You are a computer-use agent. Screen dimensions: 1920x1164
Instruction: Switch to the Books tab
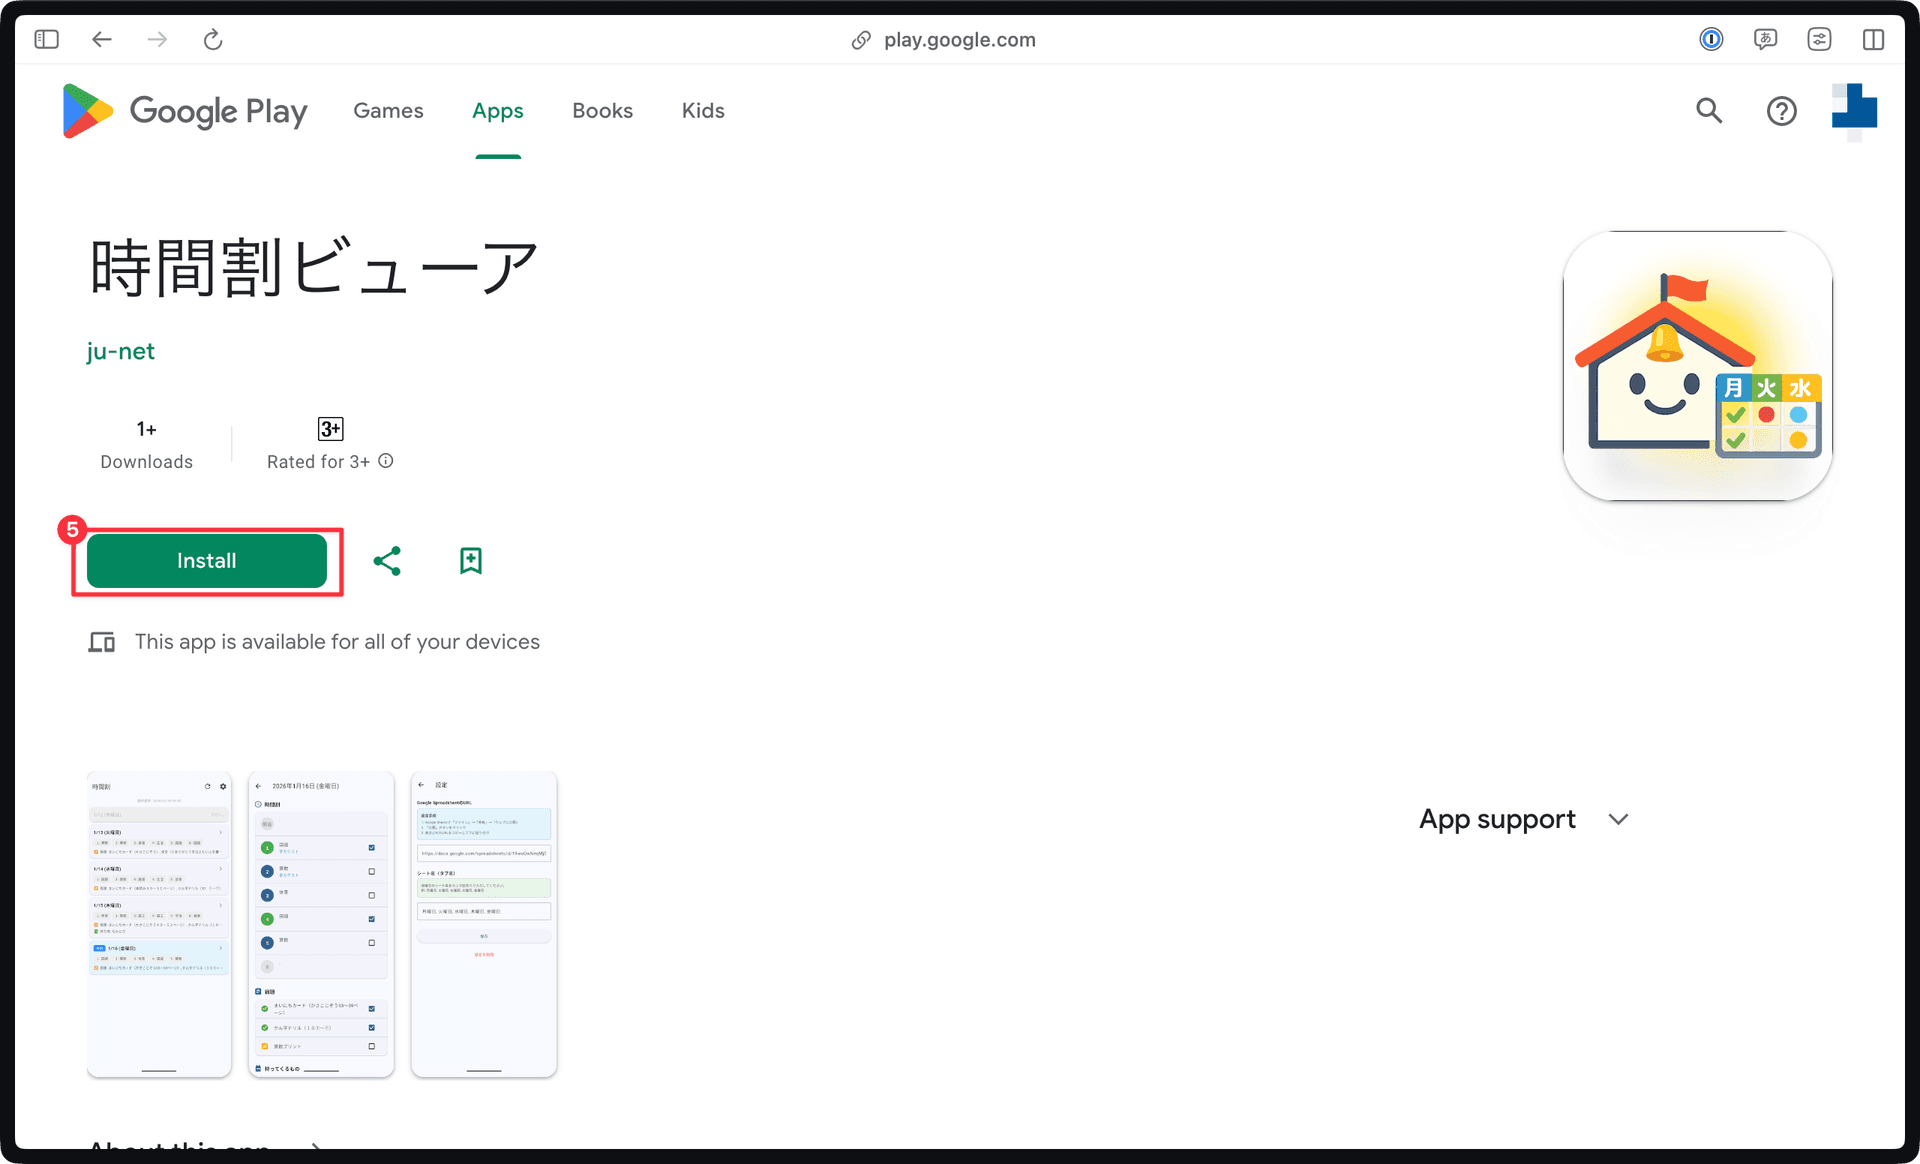(x=602, y=111)
